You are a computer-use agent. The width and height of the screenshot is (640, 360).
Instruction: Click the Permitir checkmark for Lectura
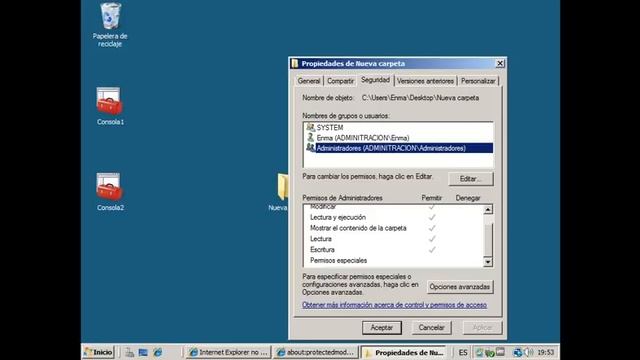pos(432,239)
